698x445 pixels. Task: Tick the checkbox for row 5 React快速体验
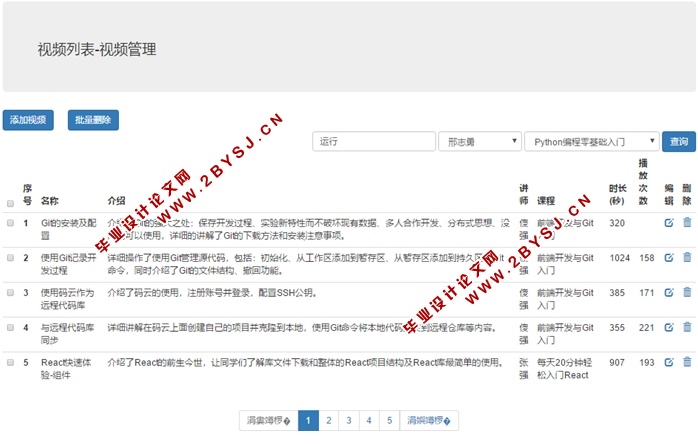[x=10, y=362]
